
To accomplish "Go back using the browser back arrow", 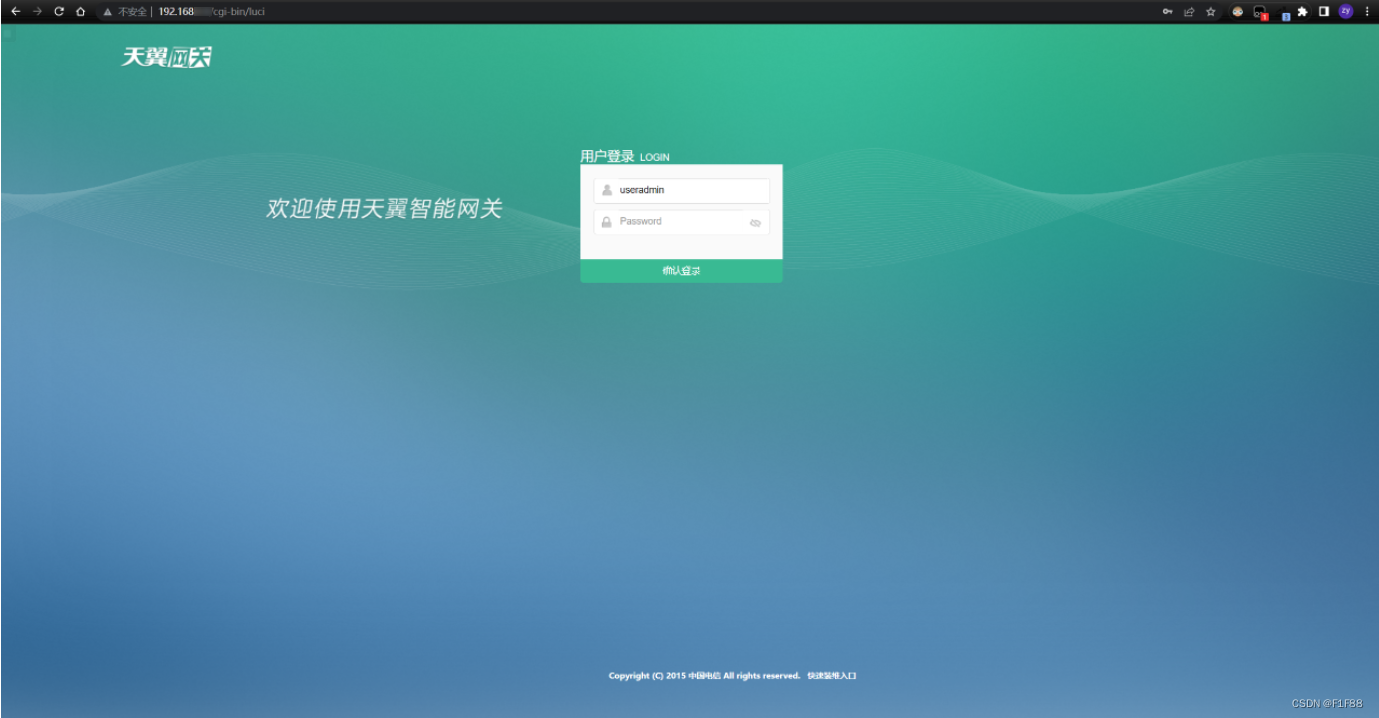I will coord(16,12).
